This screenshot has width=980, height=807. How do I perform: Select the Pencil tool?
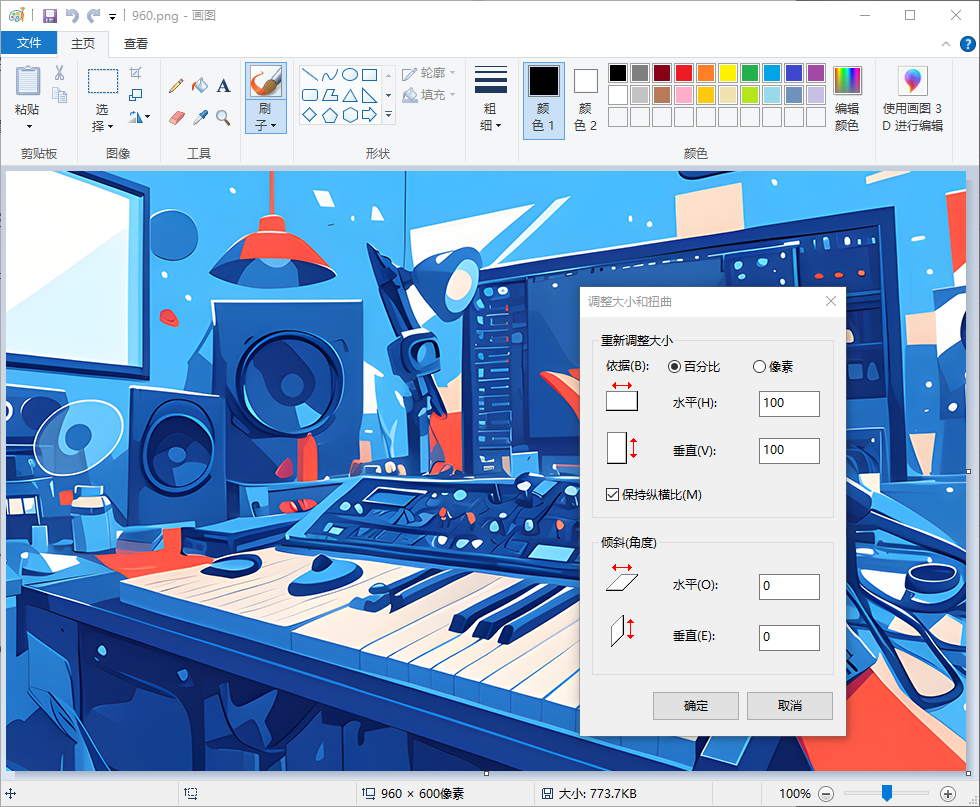pyautogui.click(x=176, y=86)
